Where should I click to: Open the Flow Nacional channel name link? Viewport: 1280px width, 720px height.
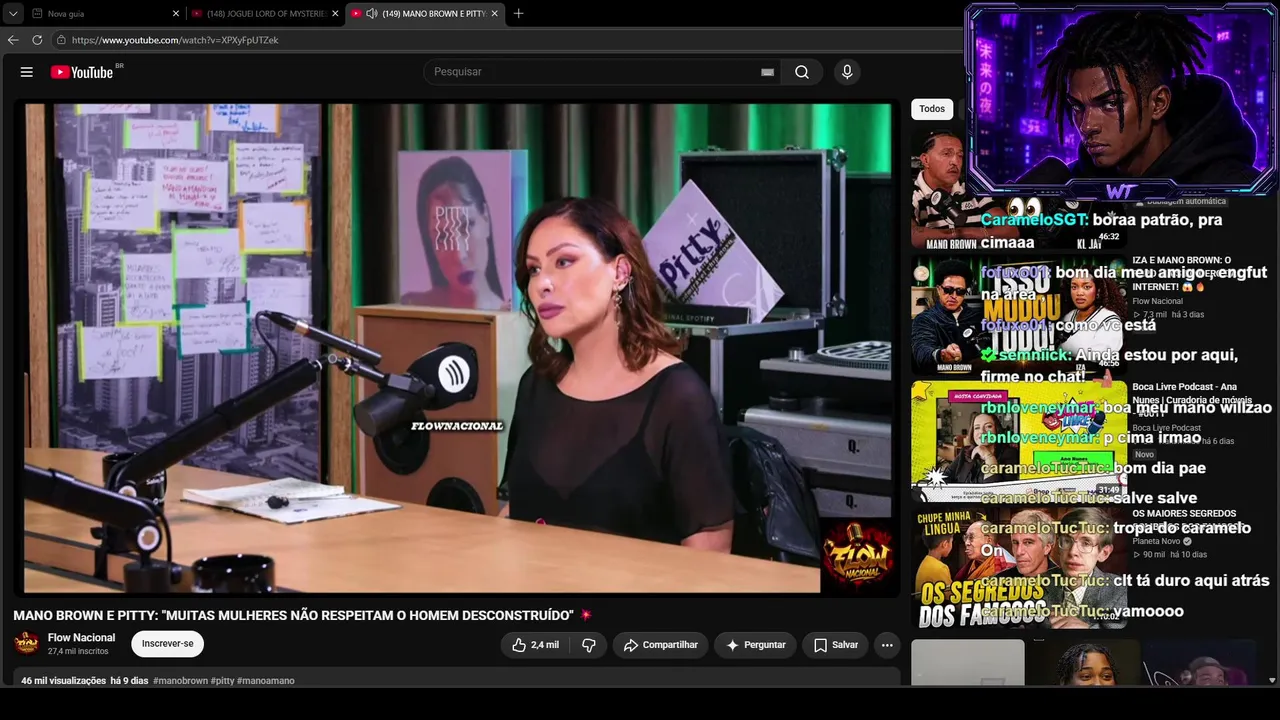[x=81, y=638]
